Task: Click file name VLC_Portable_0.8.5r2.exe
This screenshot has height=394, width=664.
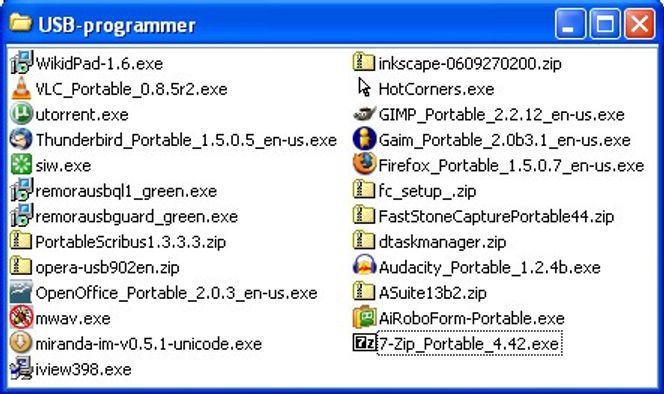Action: point(131,89)
